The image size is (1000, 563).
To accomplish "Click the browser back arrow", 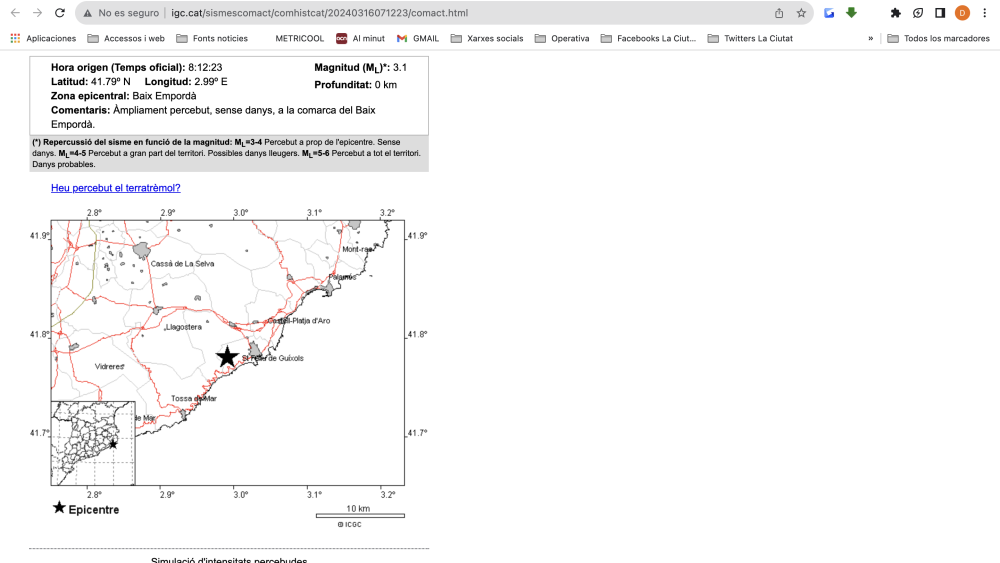I will click(x=14, y=13).
